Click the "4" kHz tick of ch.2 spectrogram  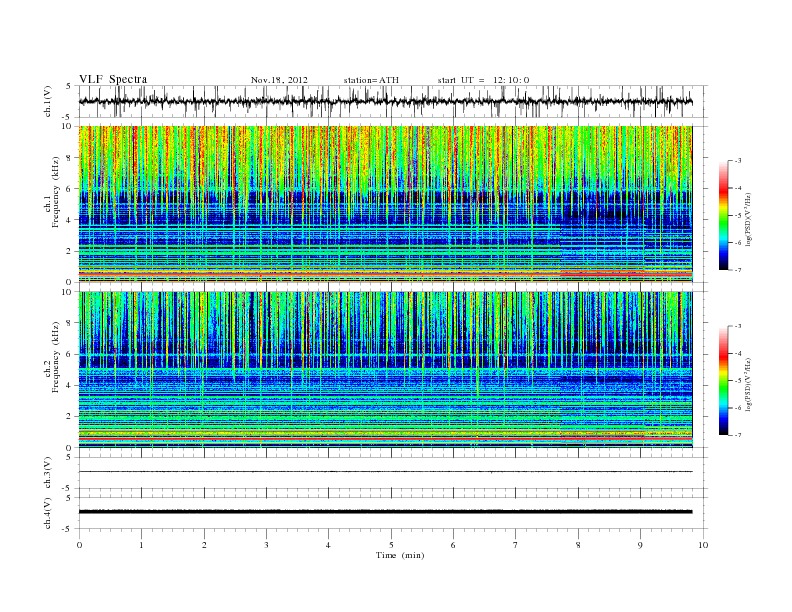point(69,385)
